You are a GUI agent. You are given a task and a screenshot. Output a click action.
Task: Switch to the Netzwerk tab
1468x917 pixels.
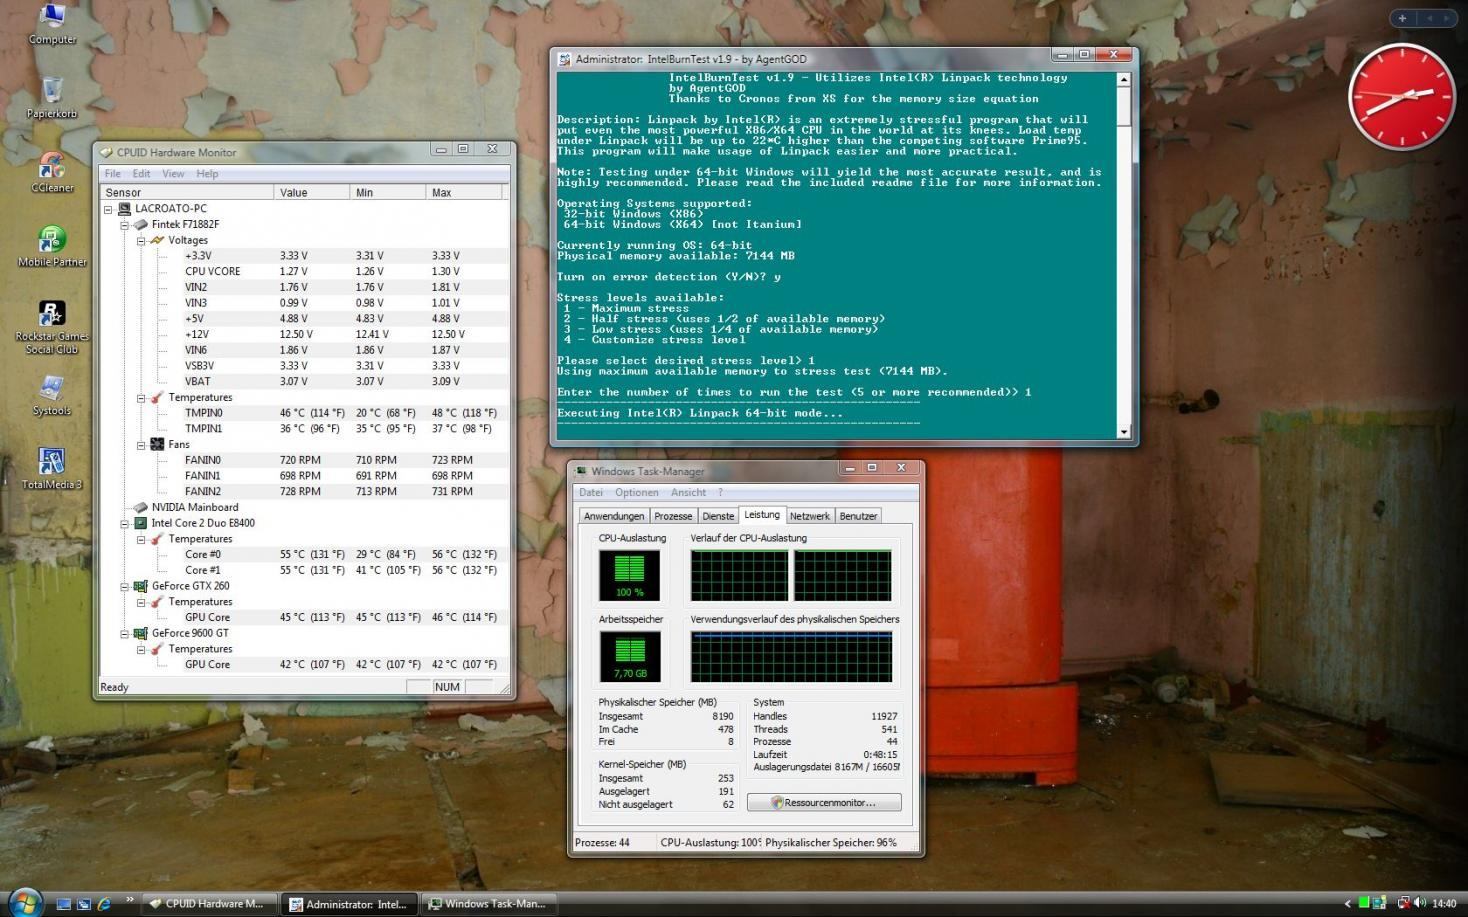pyautogui.click(x=809, y=516)
